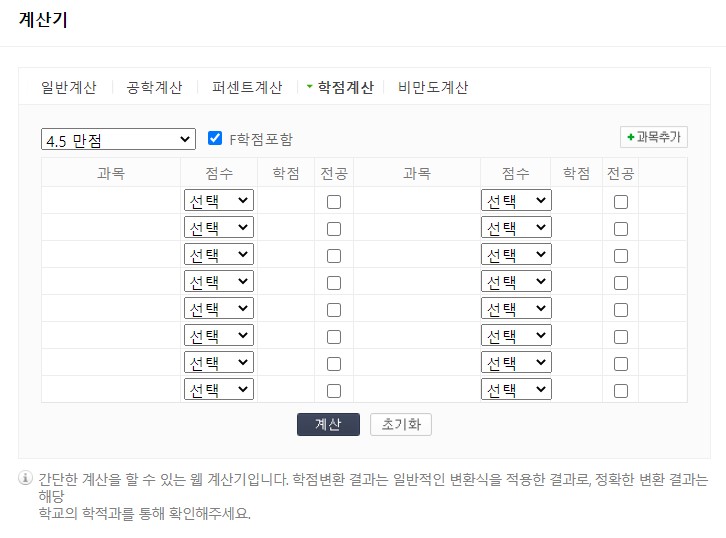Check the fourth-row right 전공 checkbox
This screenshot has height=538, width=726.
[621, 283]
